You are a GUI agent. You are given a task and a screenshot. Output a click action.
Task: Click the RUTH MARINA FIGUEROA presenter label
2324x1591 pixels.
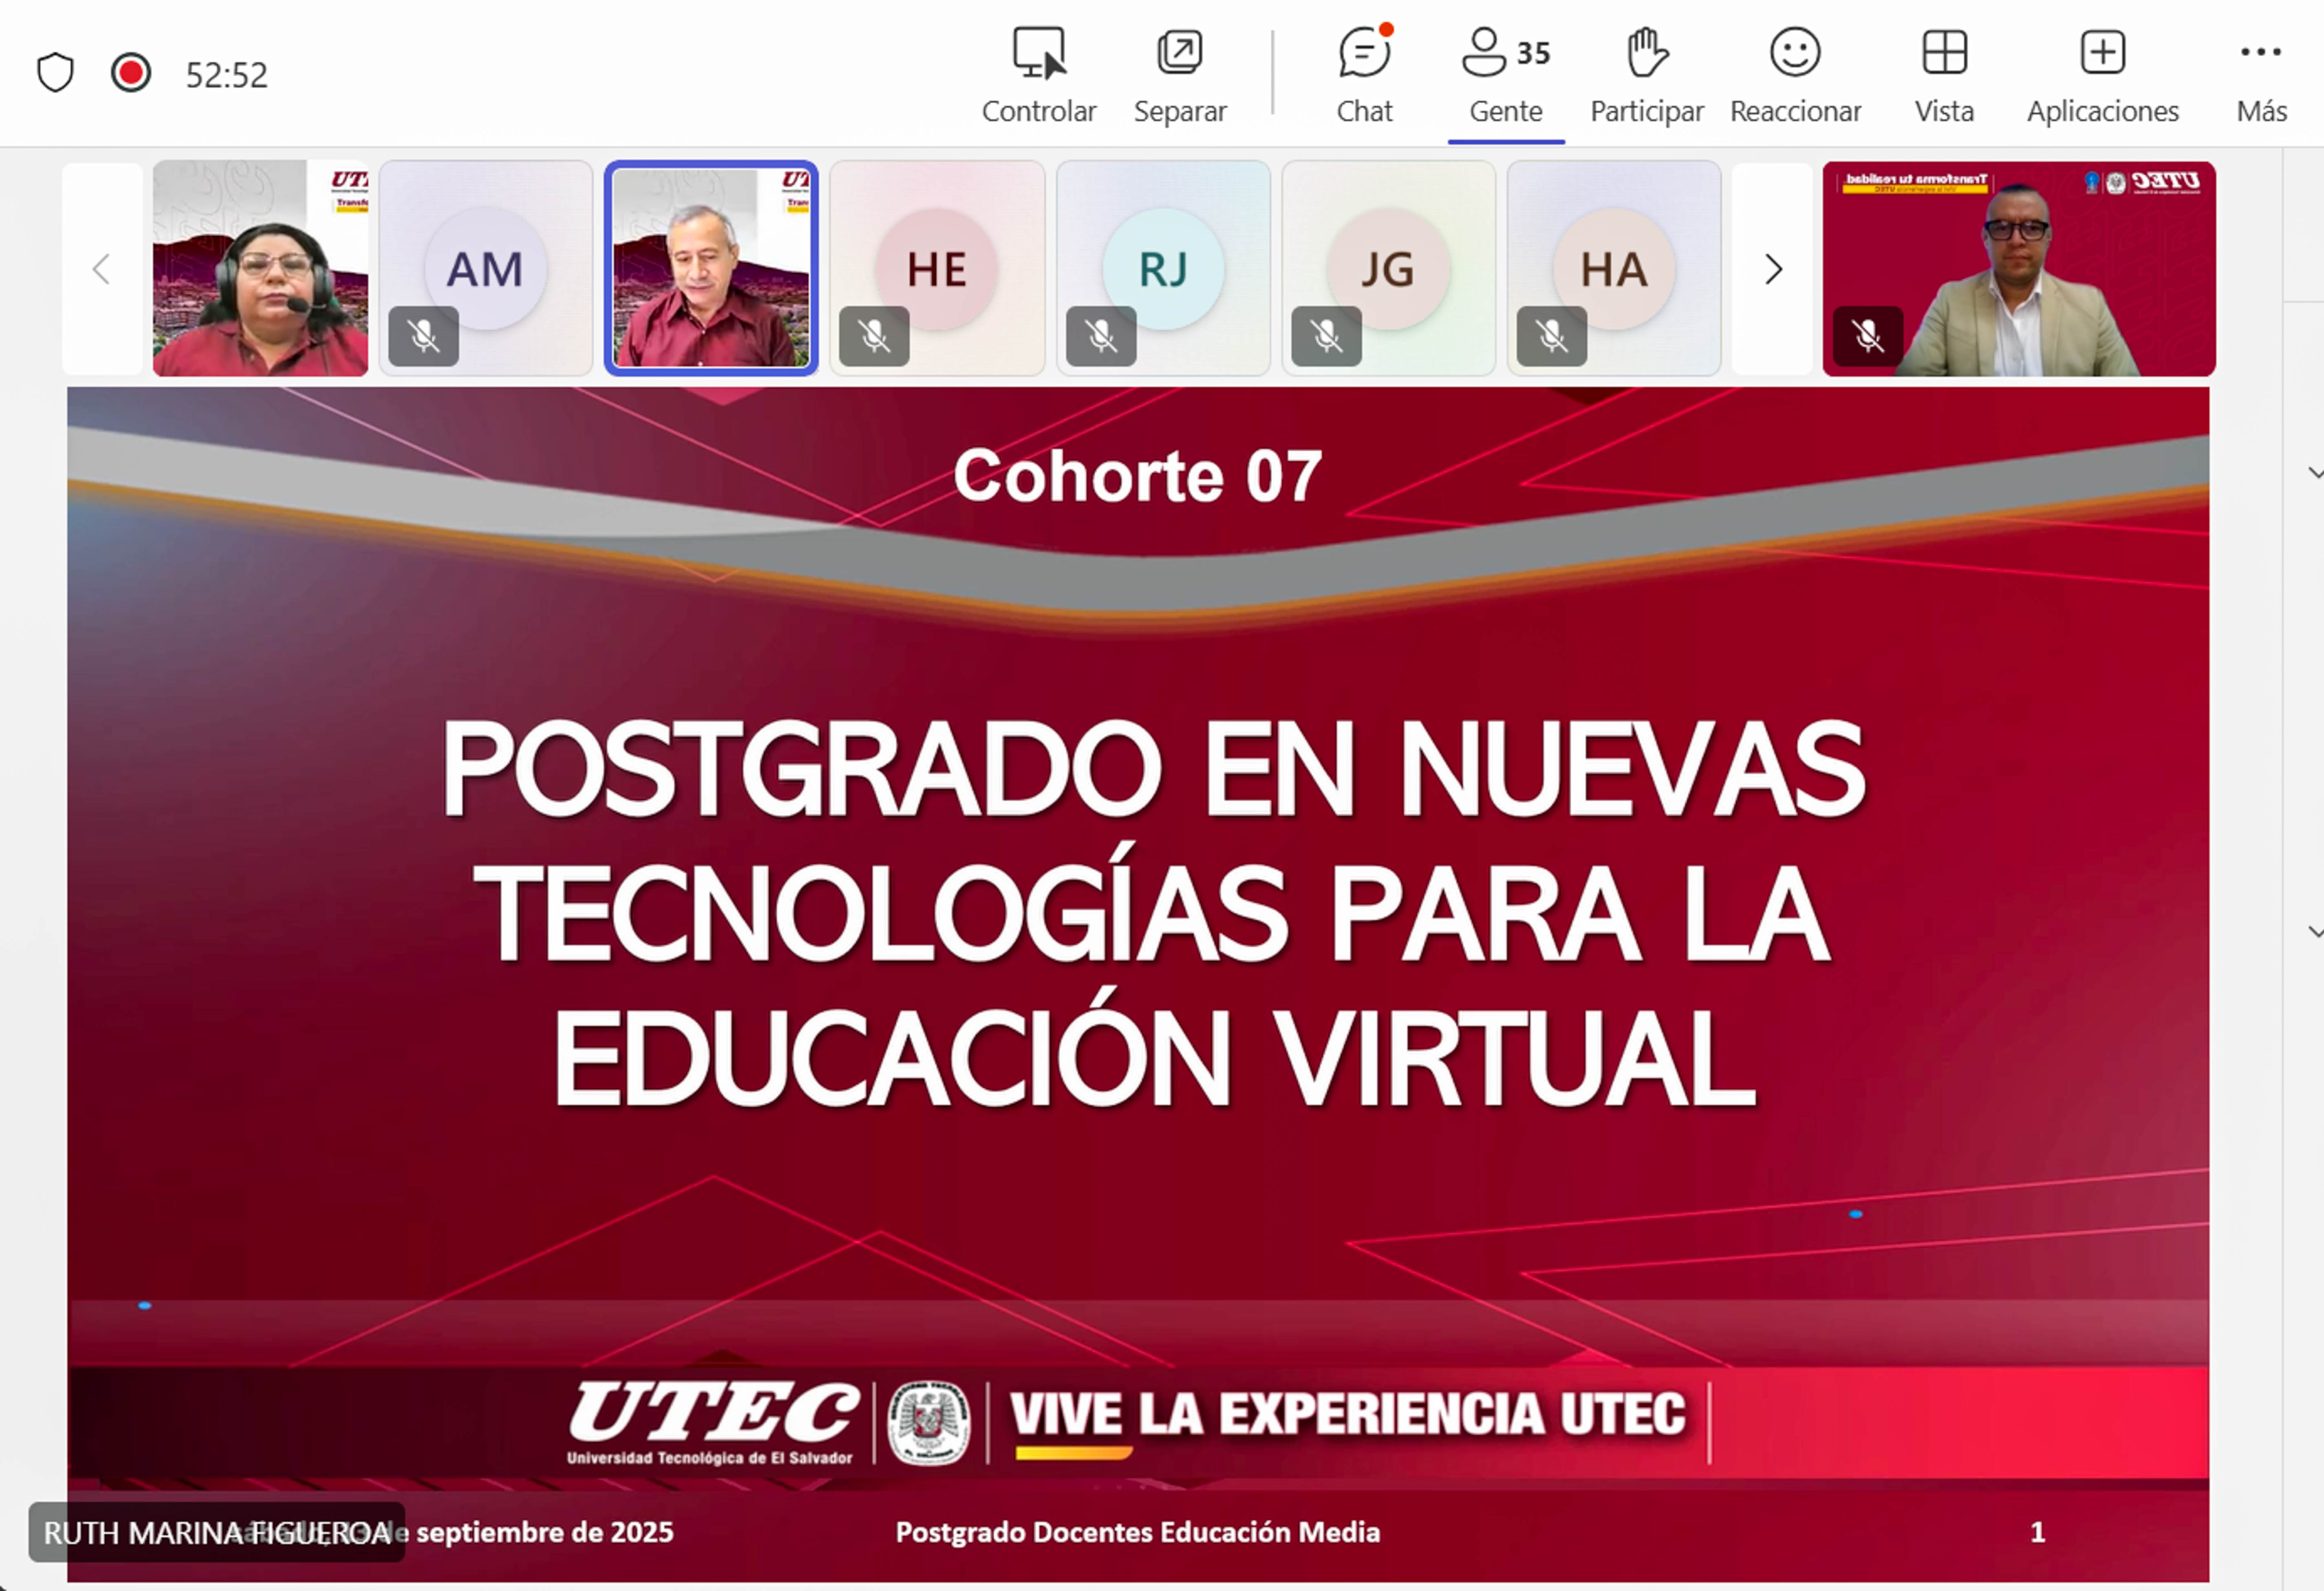217,1532
